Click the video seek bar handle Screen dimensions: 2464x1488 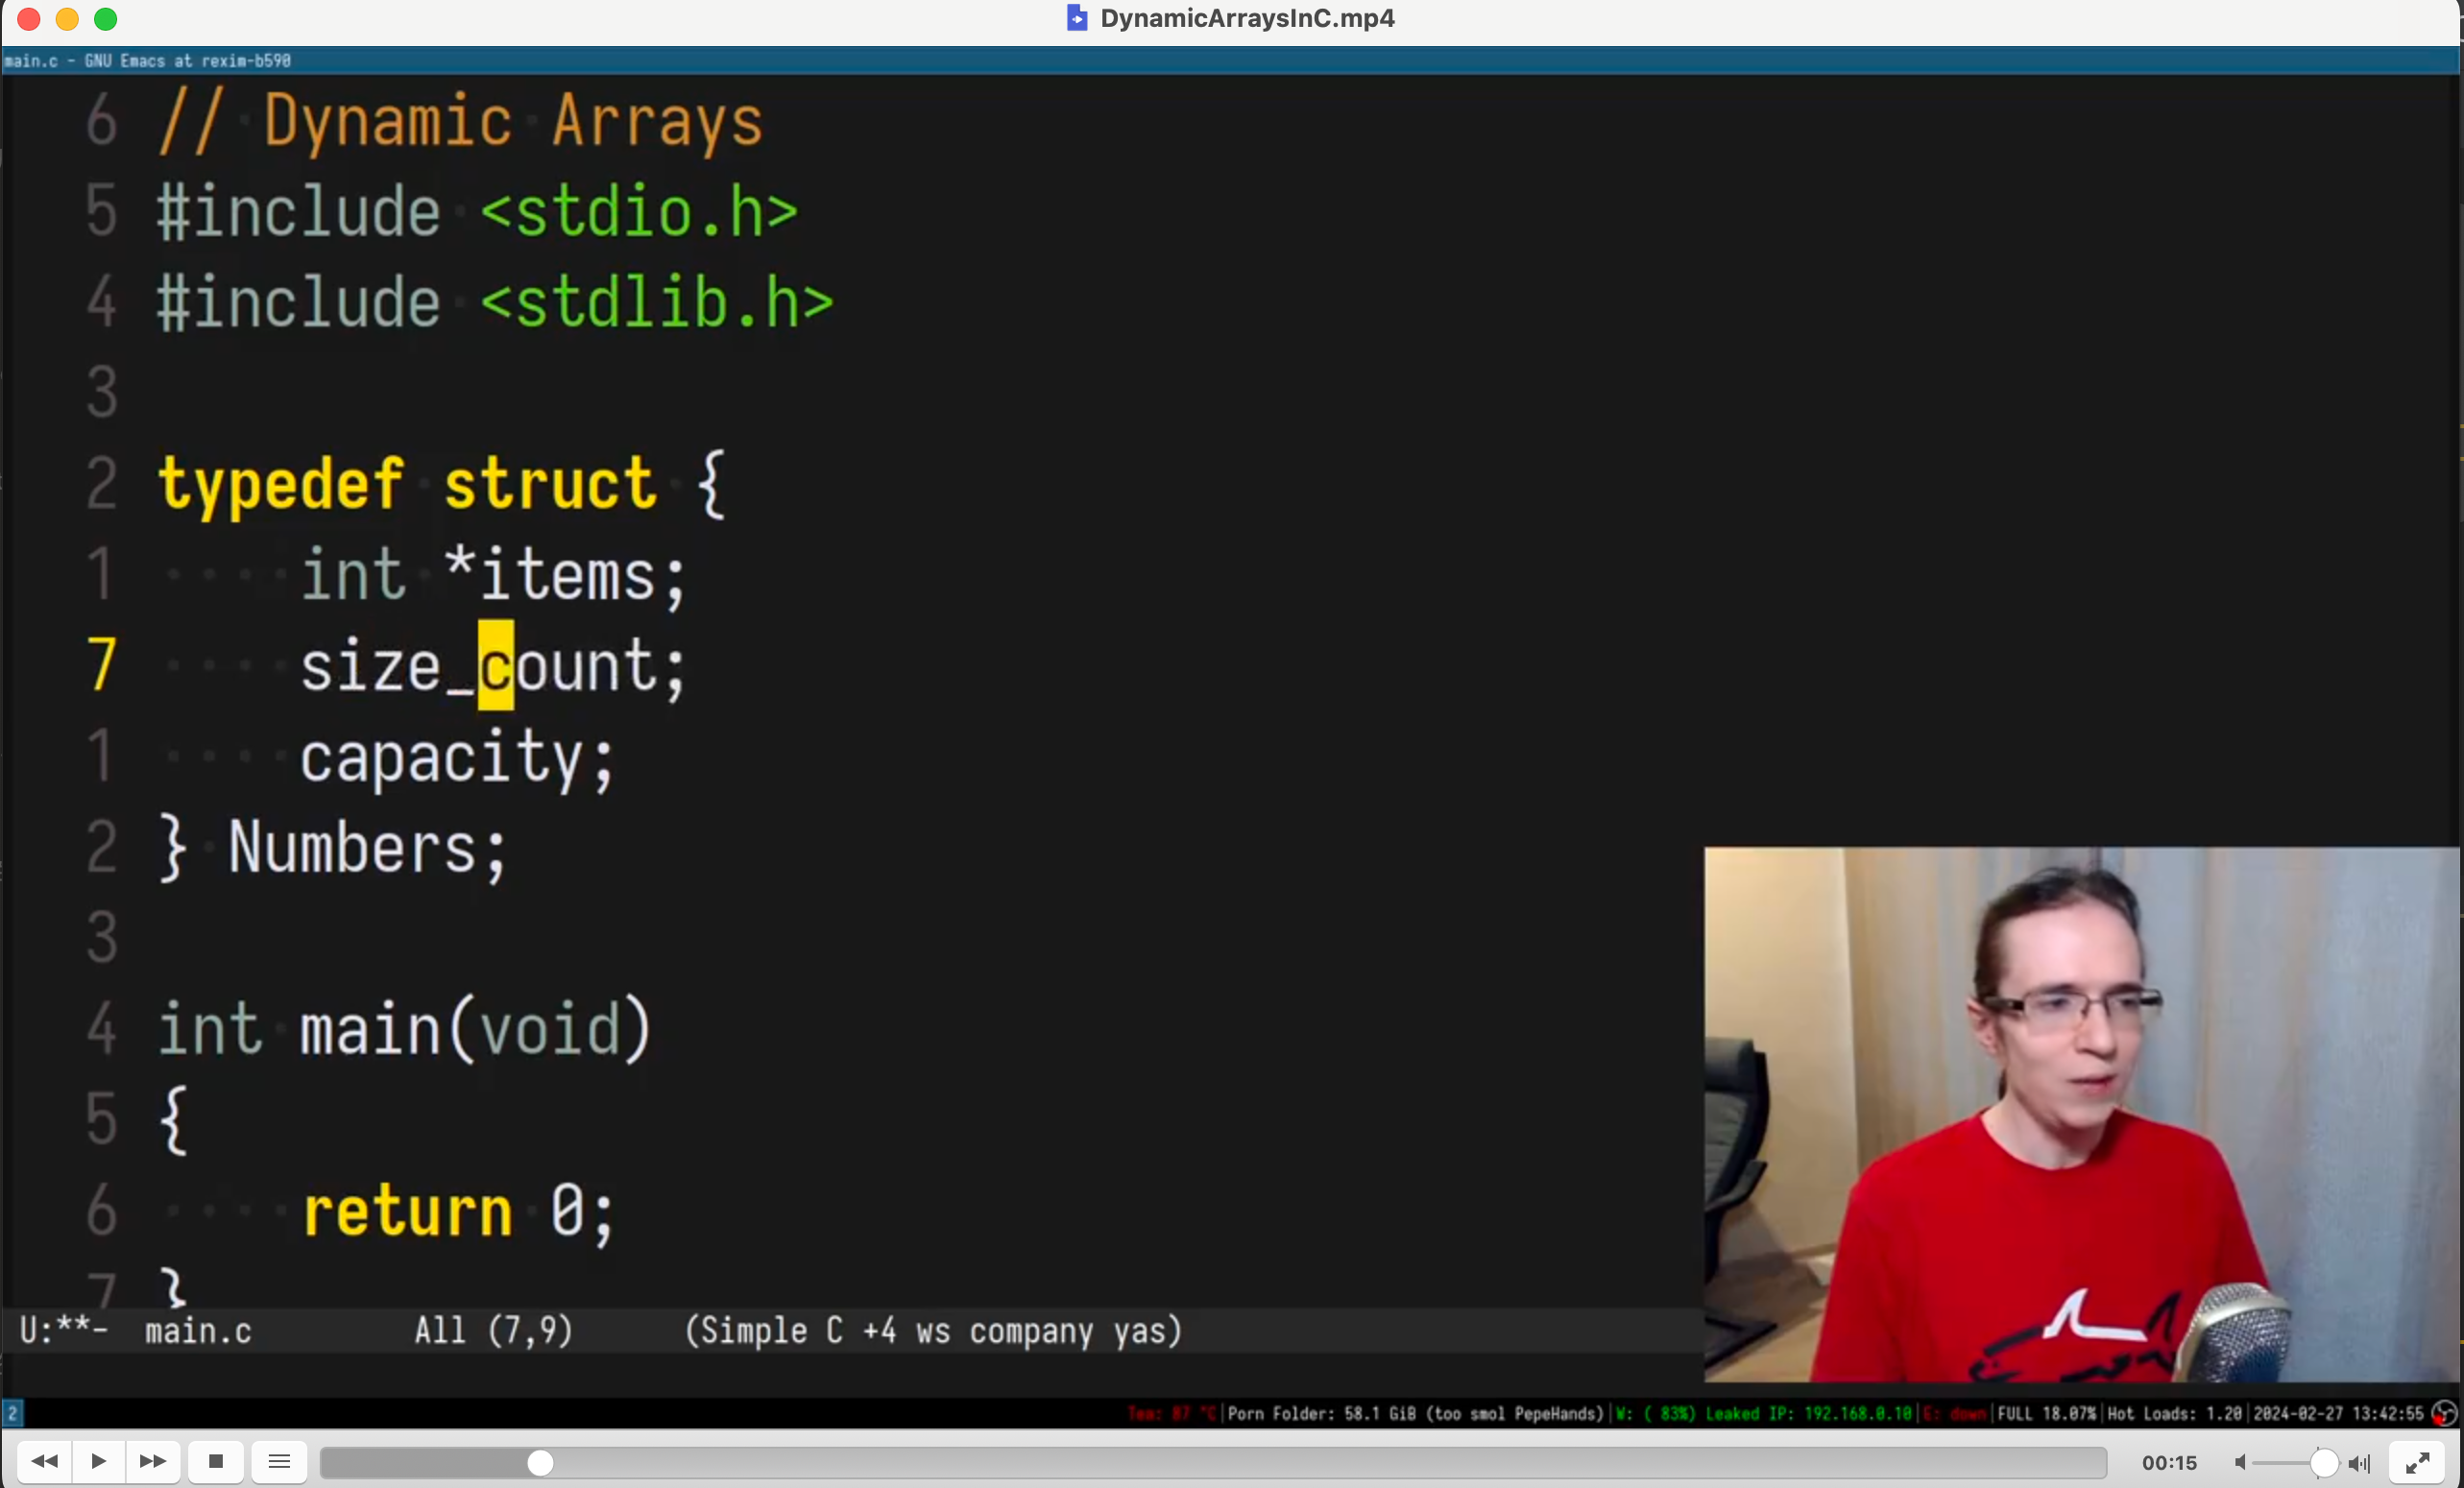[540, 1463]
